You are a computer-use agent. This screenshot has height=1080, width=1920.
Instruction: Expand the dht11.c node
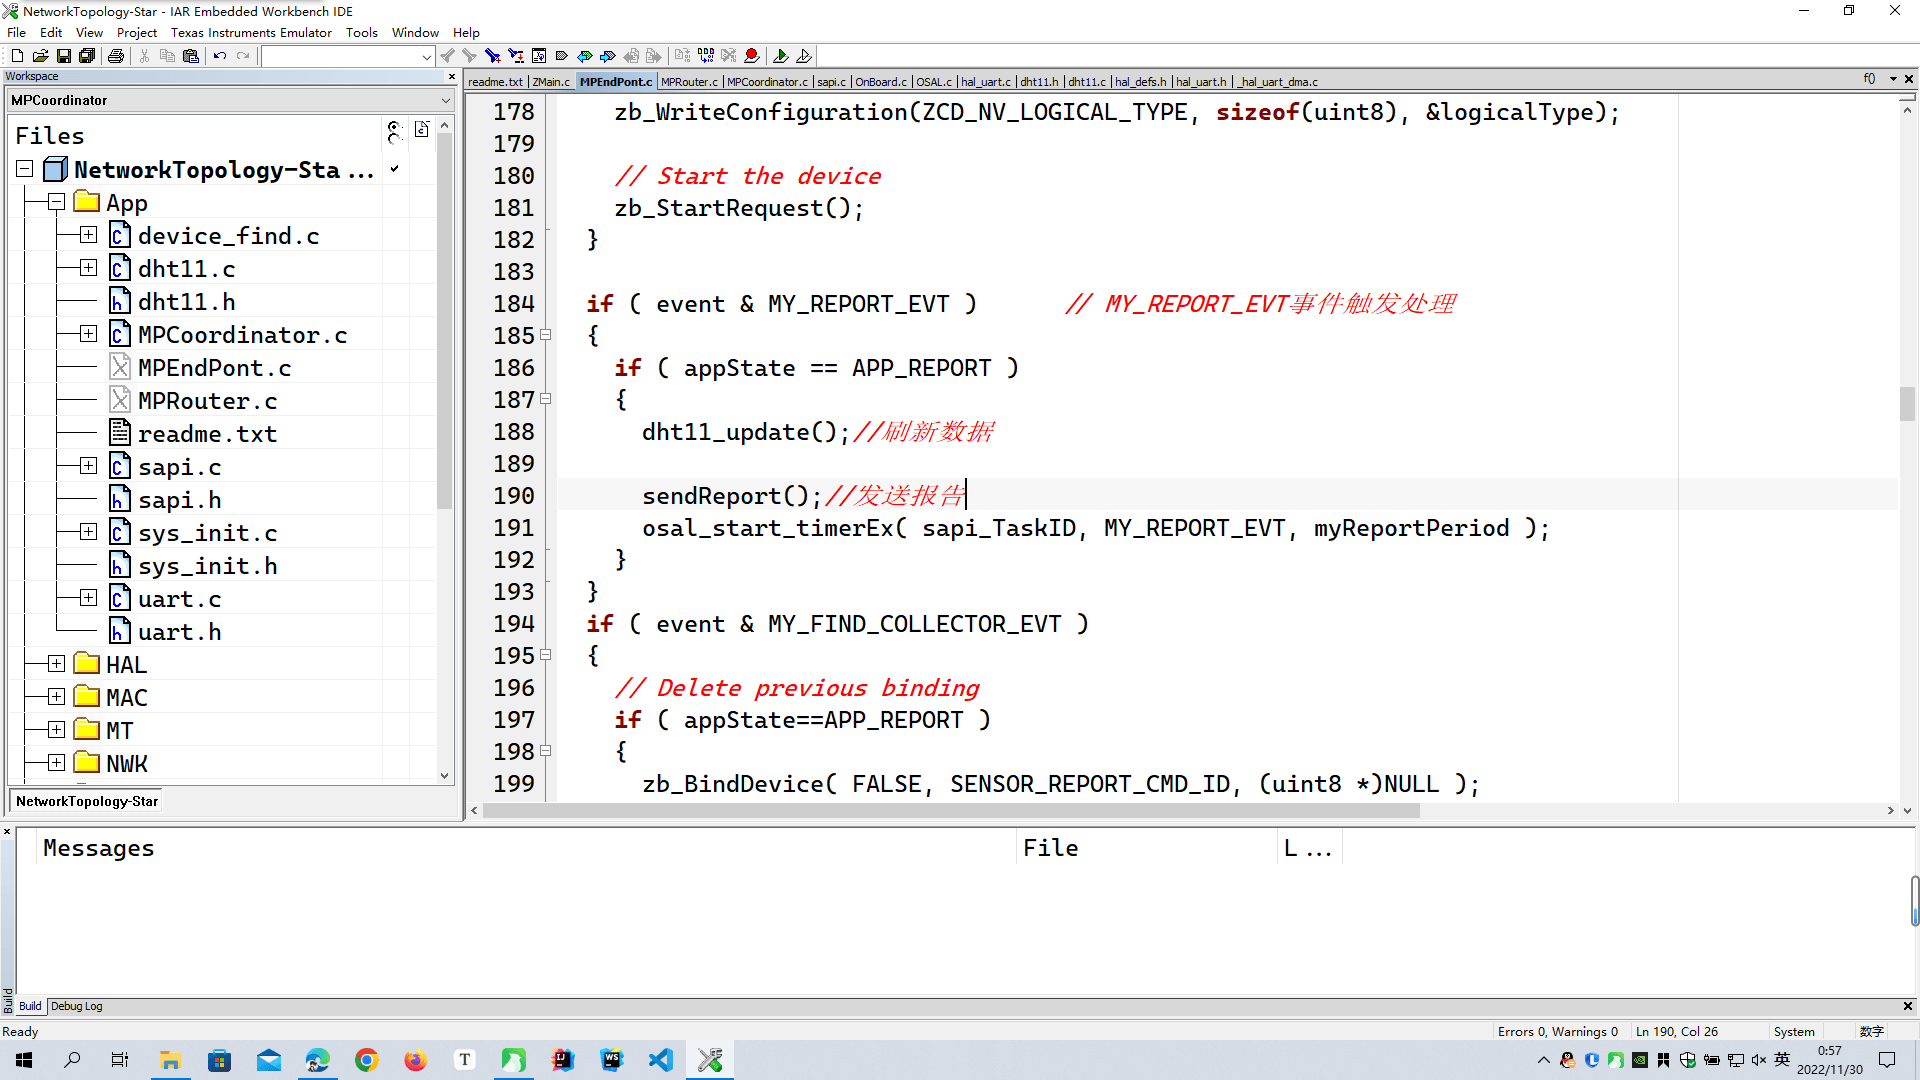89,268
